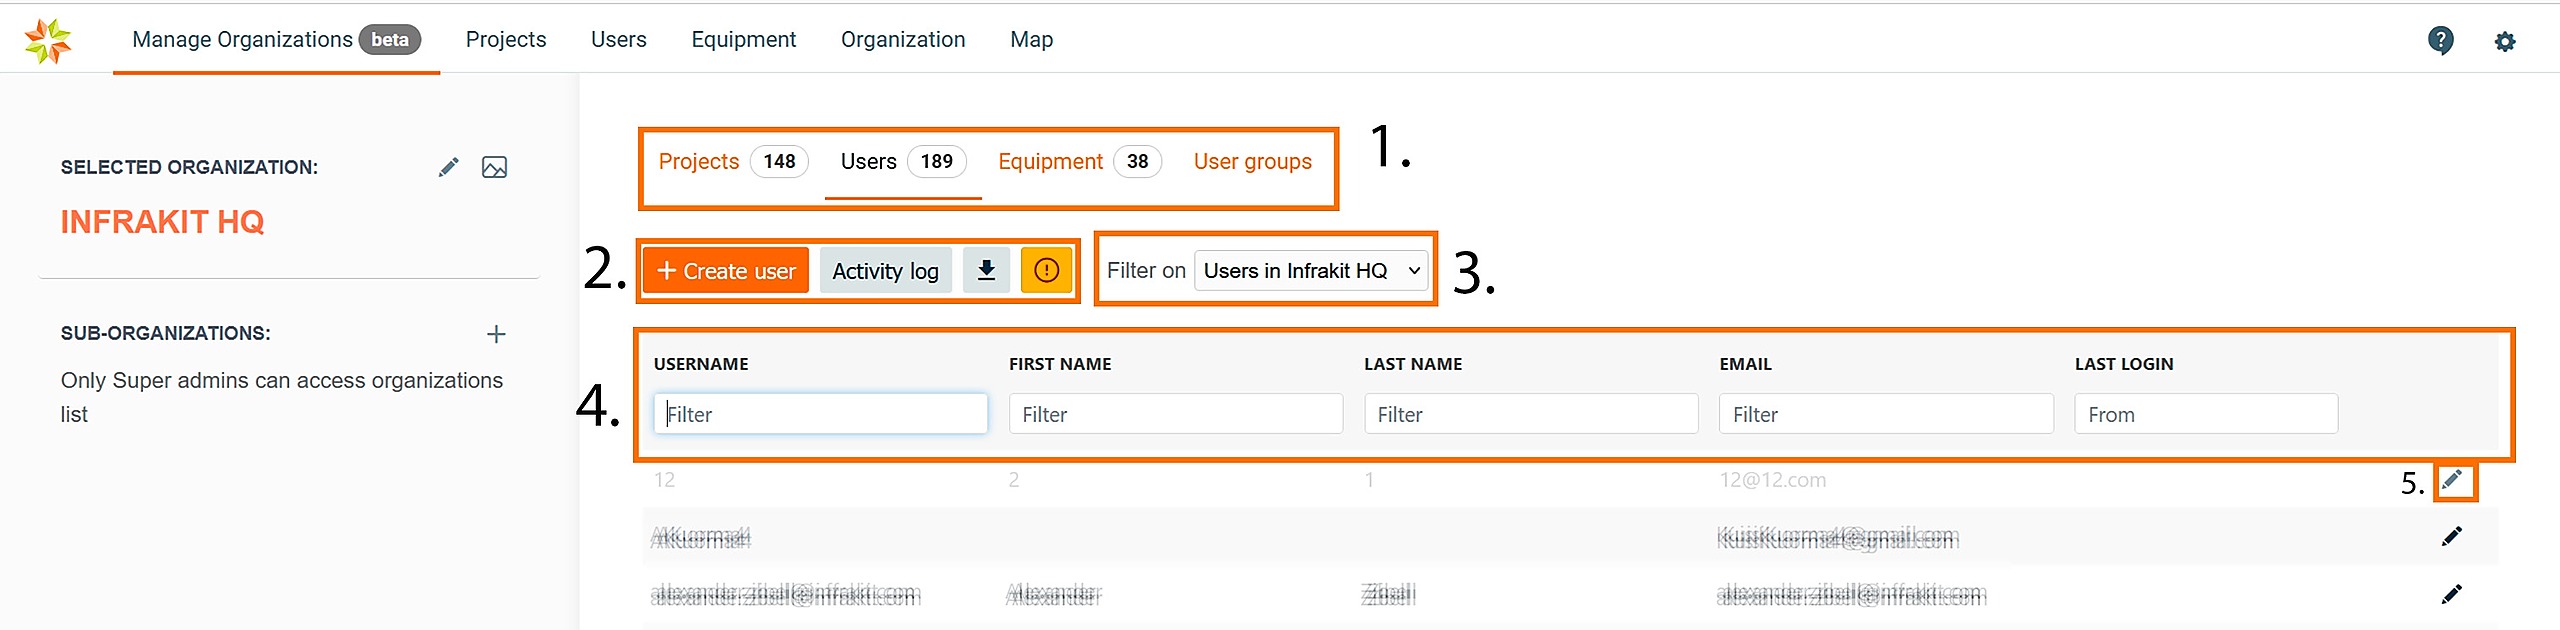Focus the Username filter field
2560x630 pixels.
pos(820,414)
